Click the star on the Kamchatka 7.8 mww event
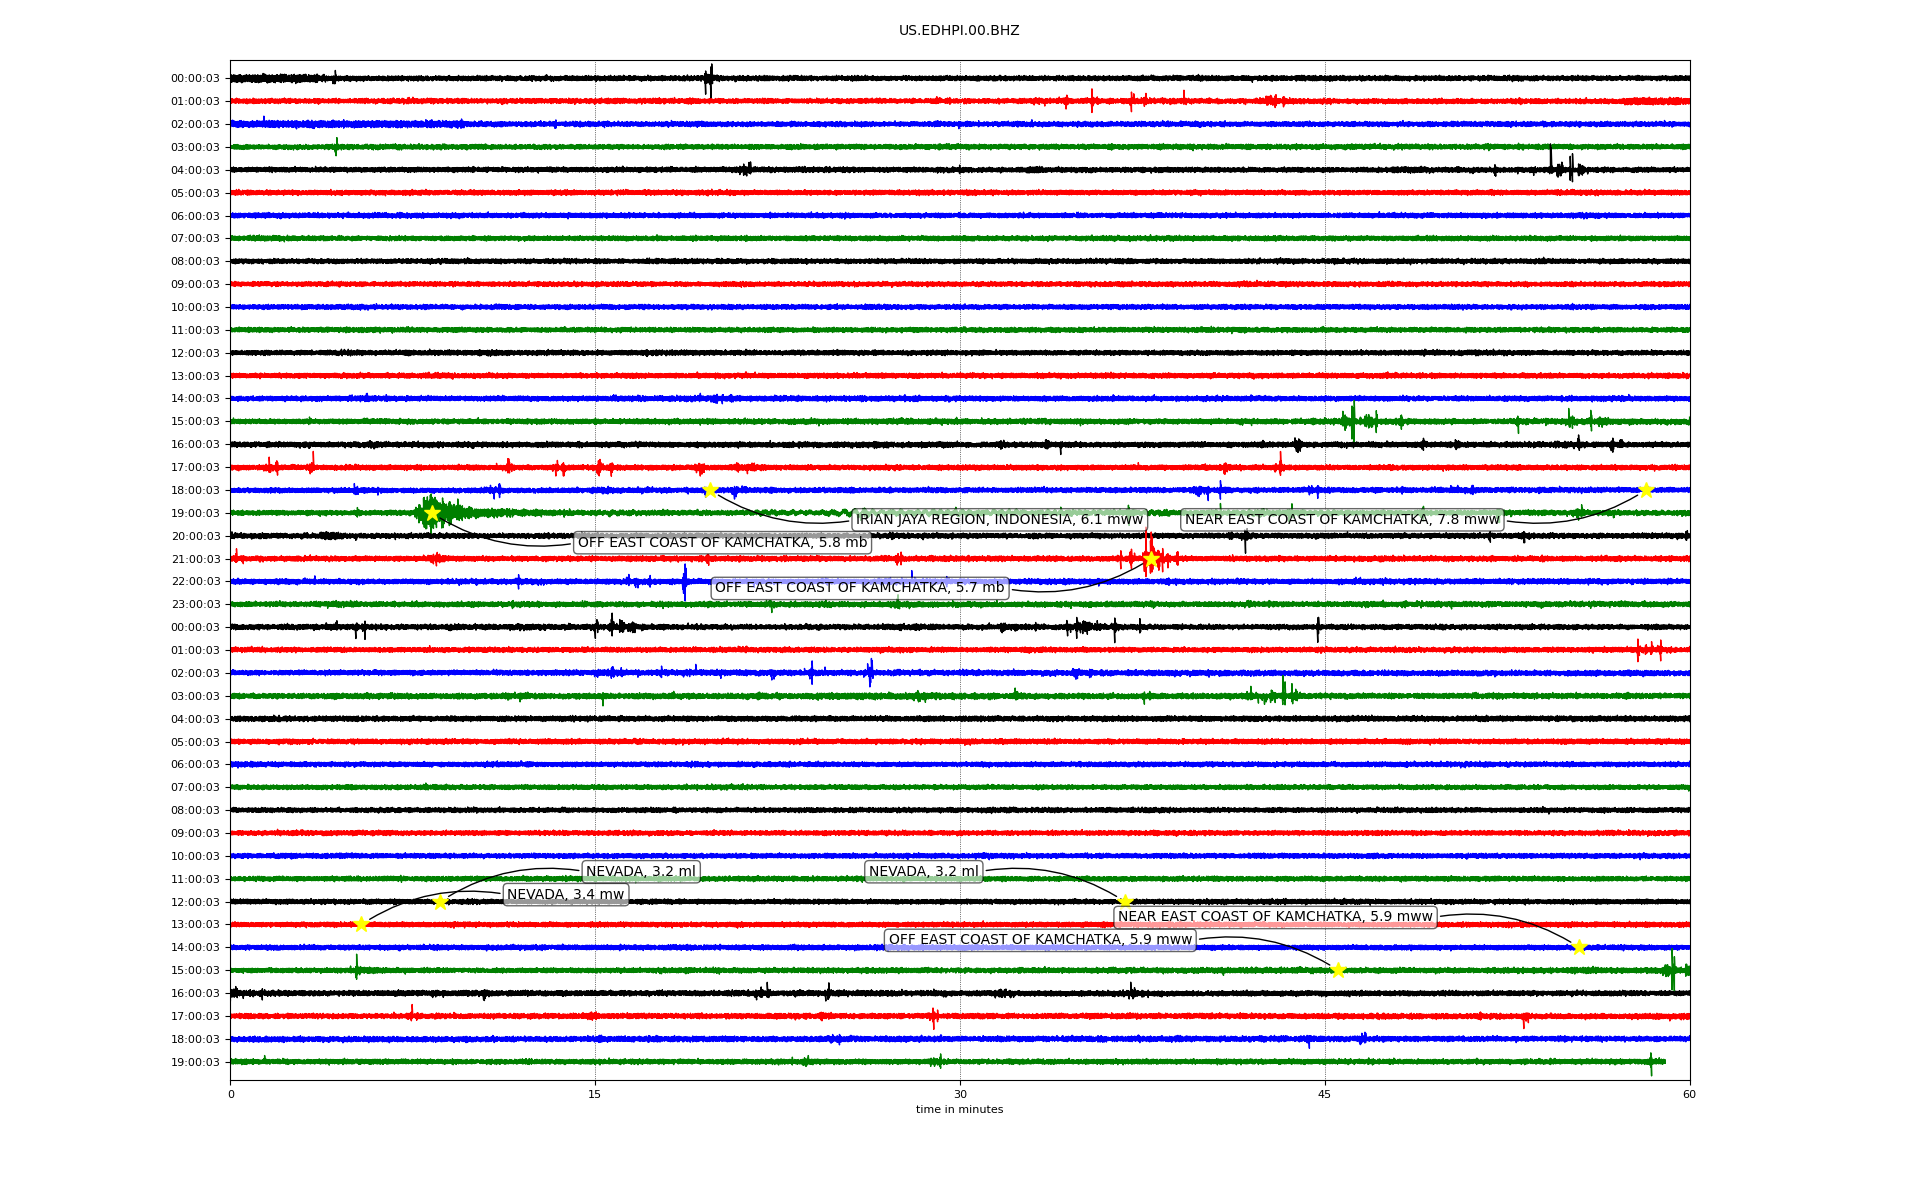The image size is (1920, 1200). [x=1646, y=490]
